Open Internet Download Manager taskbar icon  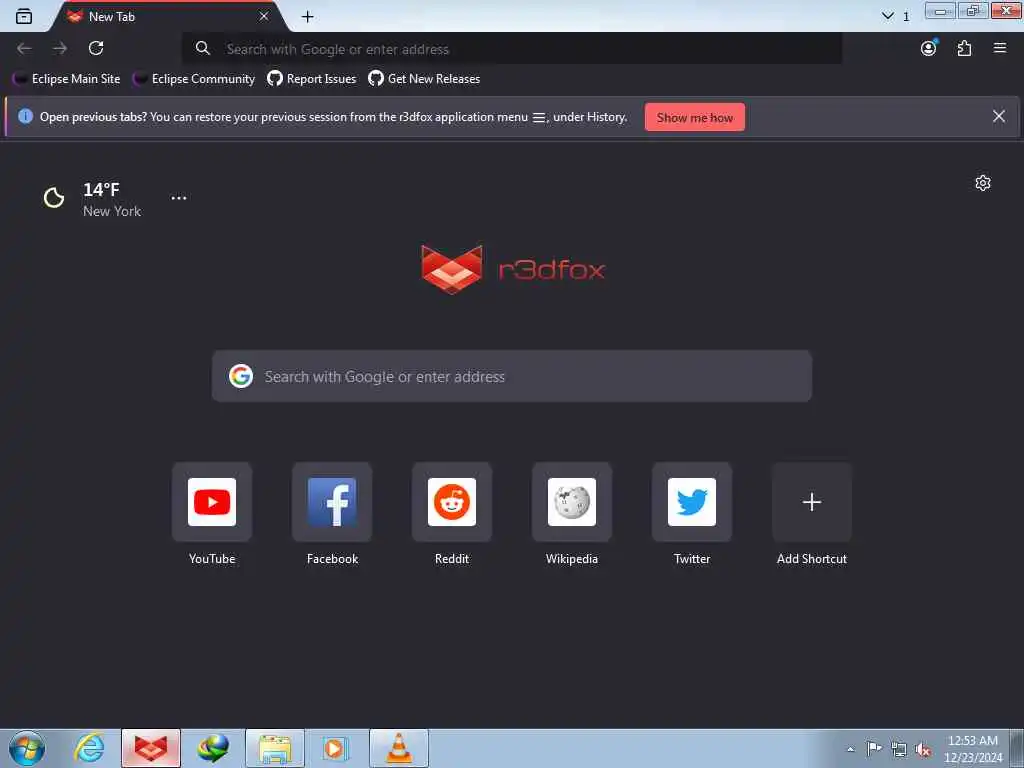[x=213, y=748]
